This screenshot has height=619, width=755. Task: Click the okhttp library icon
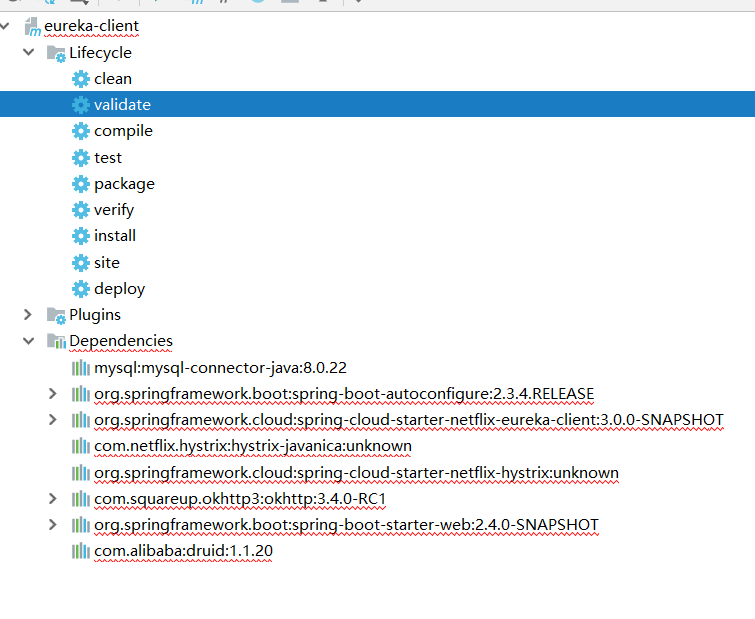coord(80,499)
